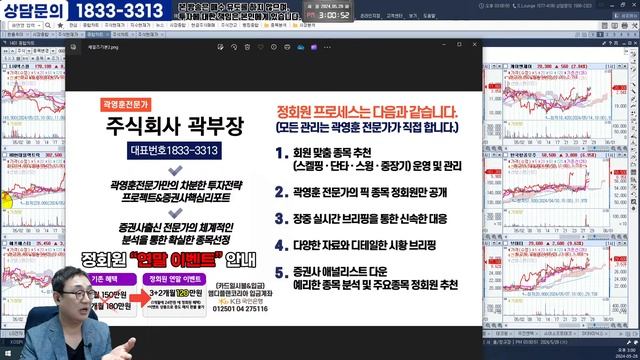
Task: Open the Windows Start button
Action: tap(7, 353)
